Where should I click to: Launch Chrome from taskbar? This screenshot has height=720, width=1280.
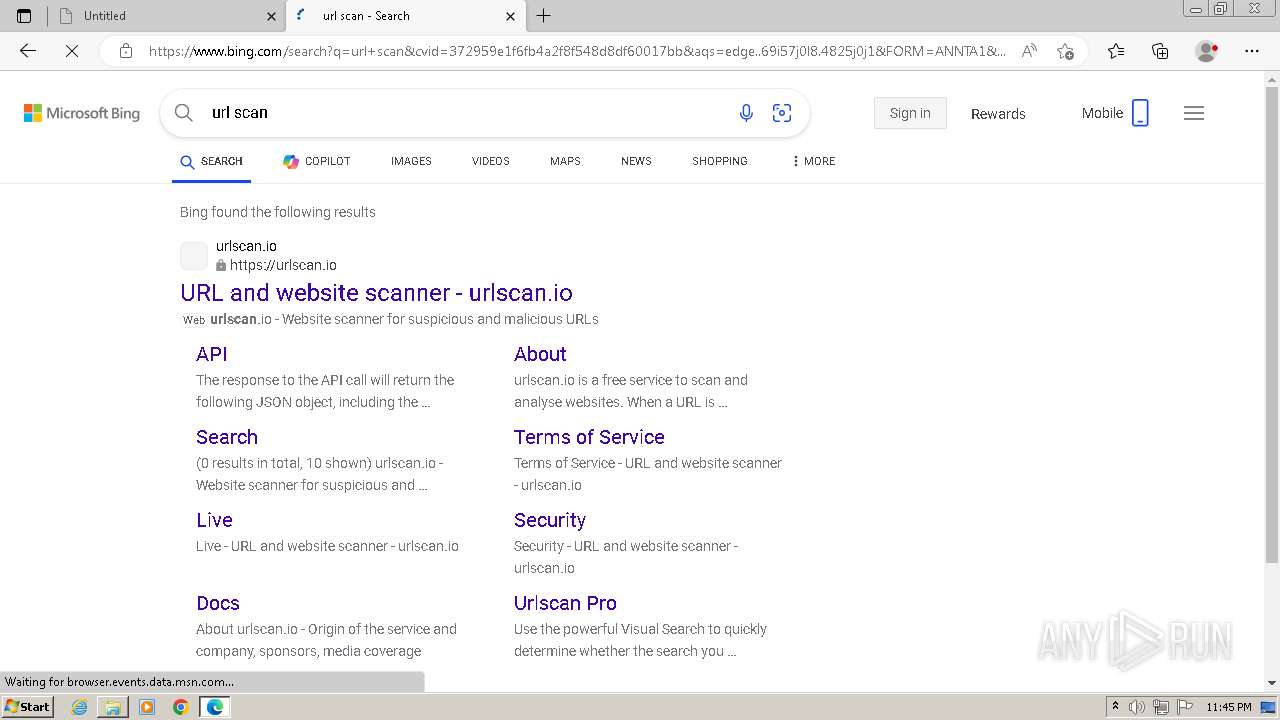[x=181, y=707]
